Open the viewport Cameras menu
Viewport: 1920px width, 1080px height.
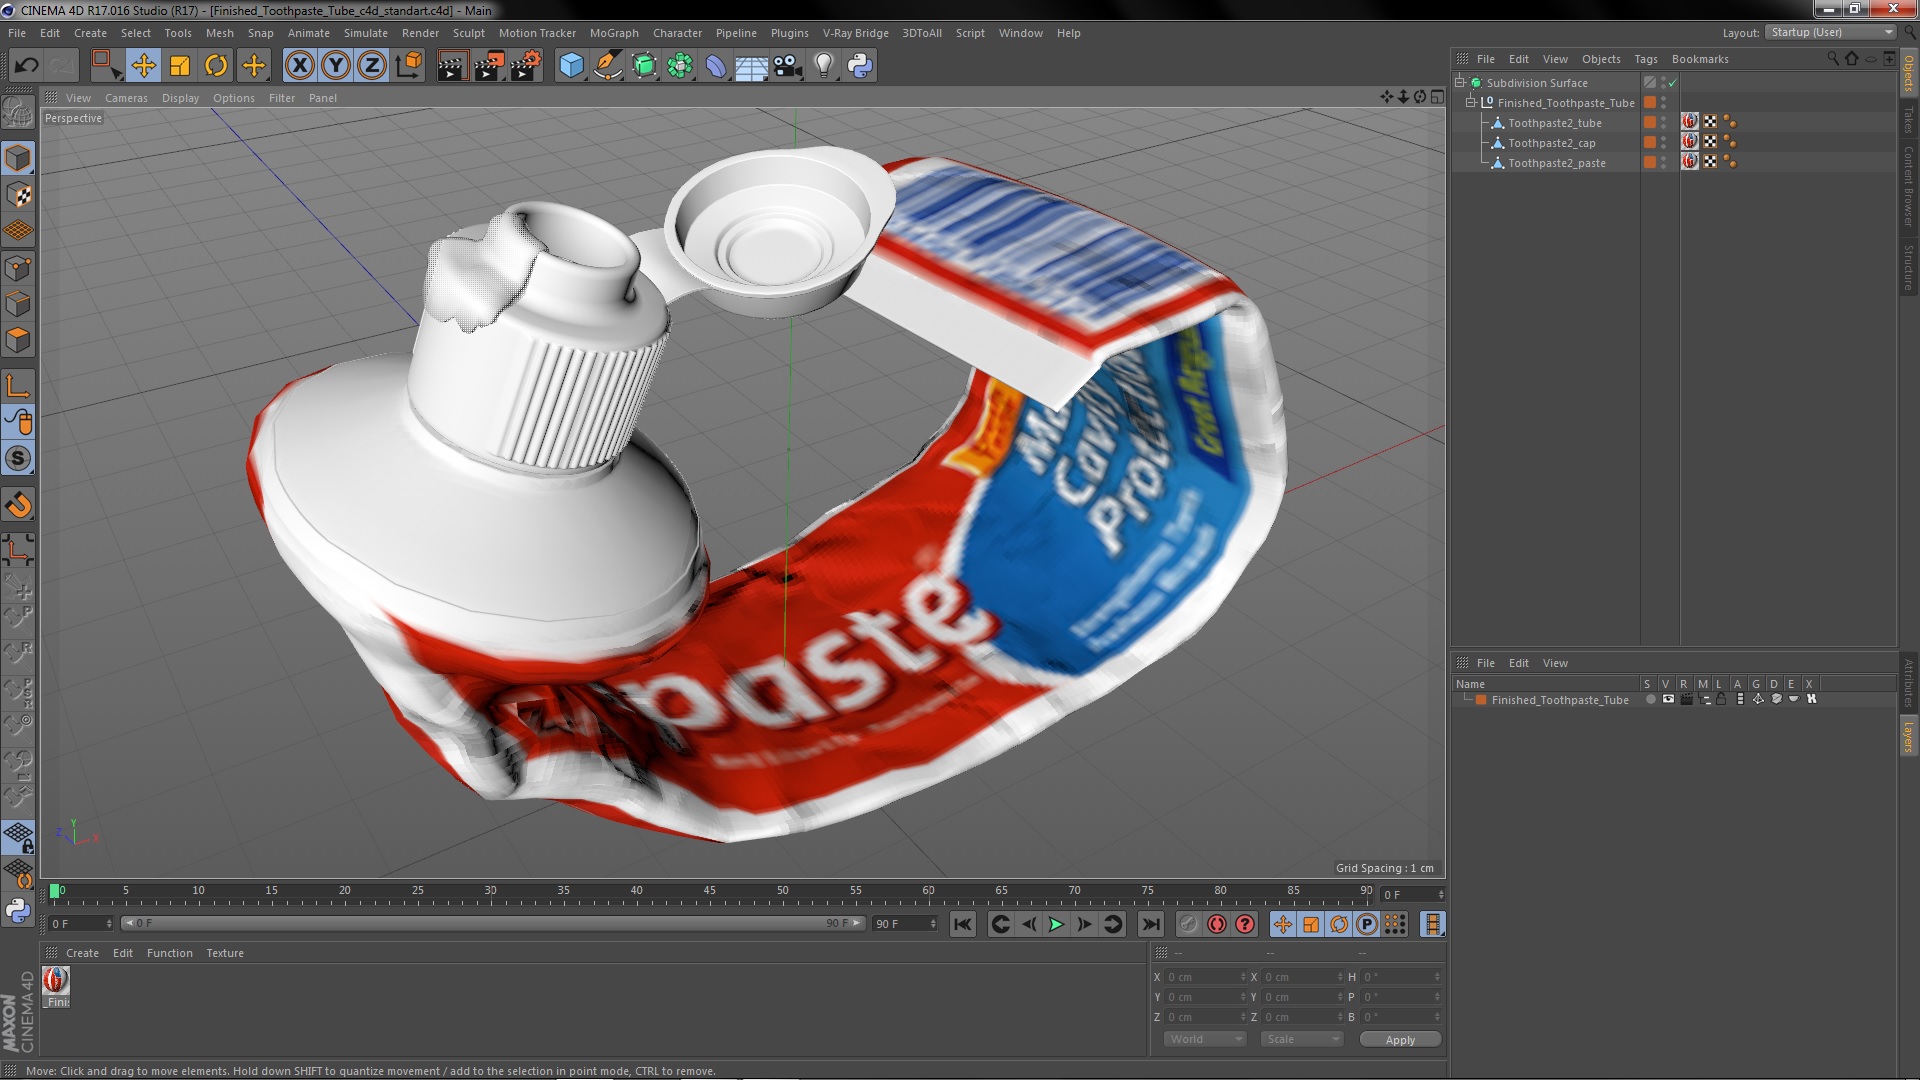126,98
